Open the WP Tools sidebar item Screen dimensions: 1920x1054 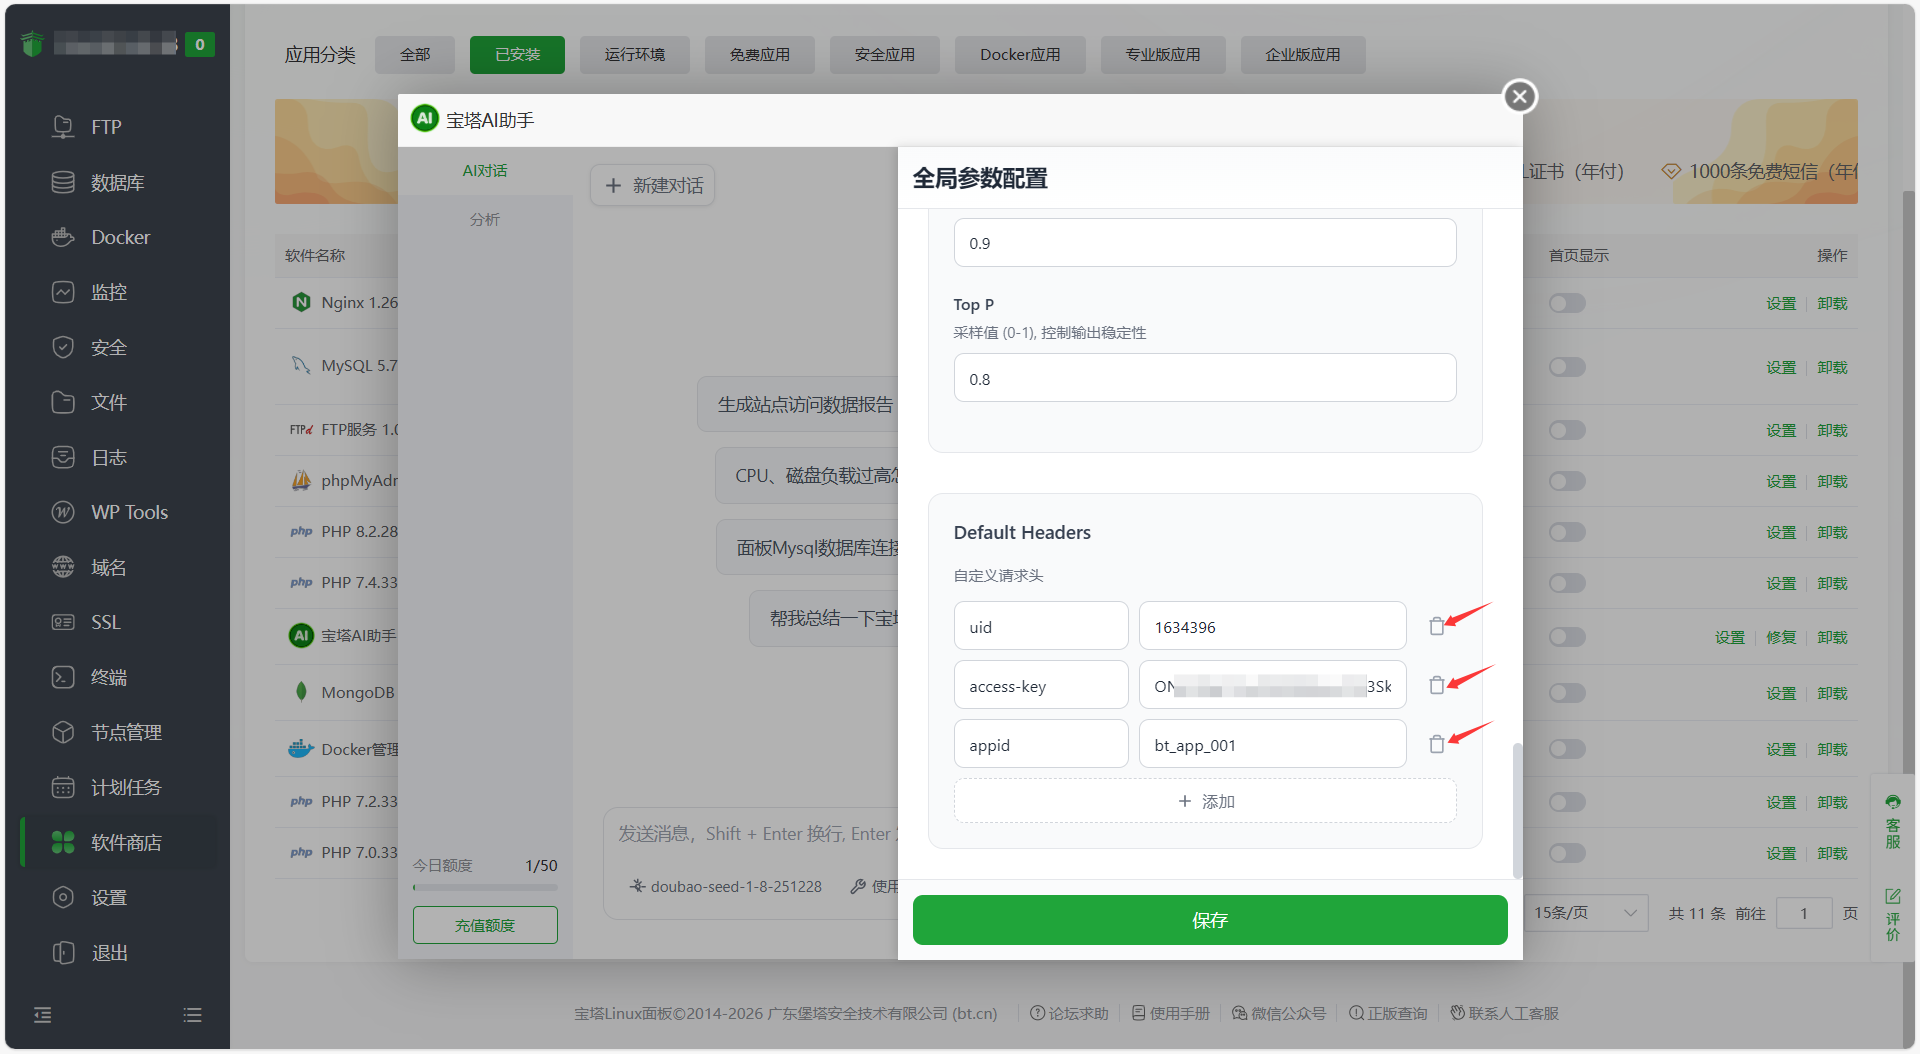pyautogui.click(x=129, y=512)
